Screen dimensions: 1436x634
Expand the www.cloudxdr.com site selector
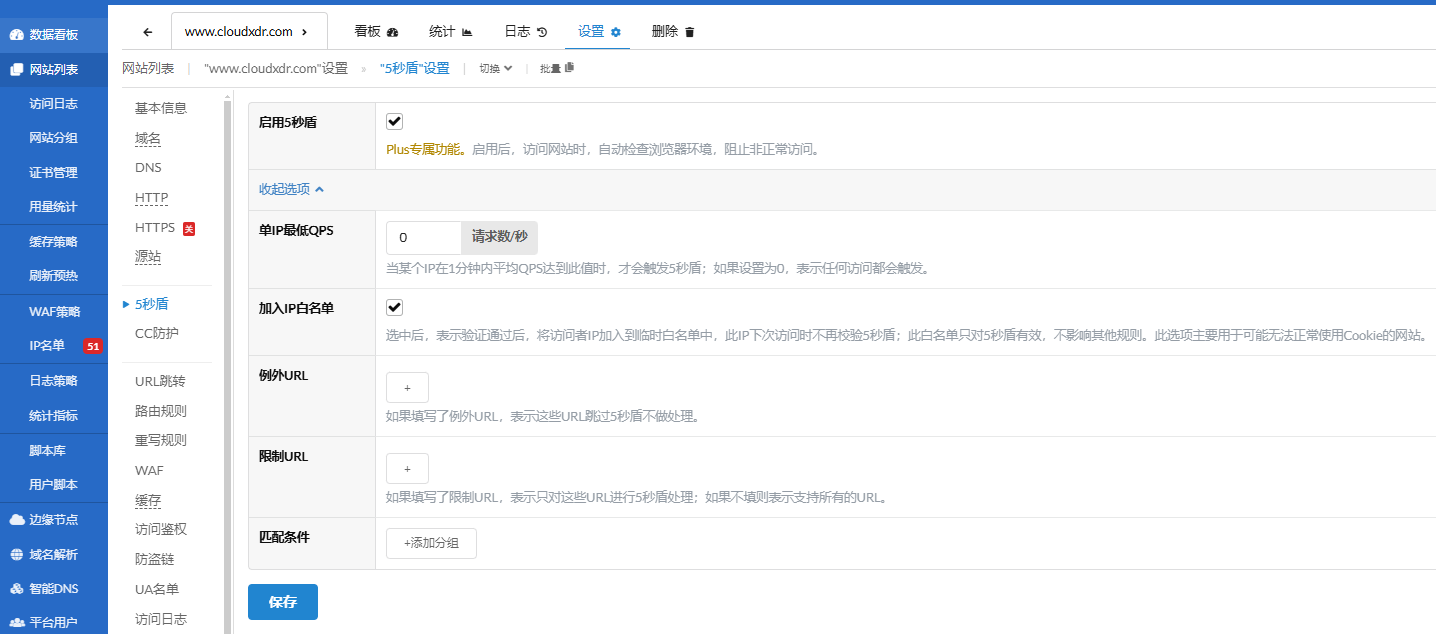pyautogui.click(x=248, y=32)
